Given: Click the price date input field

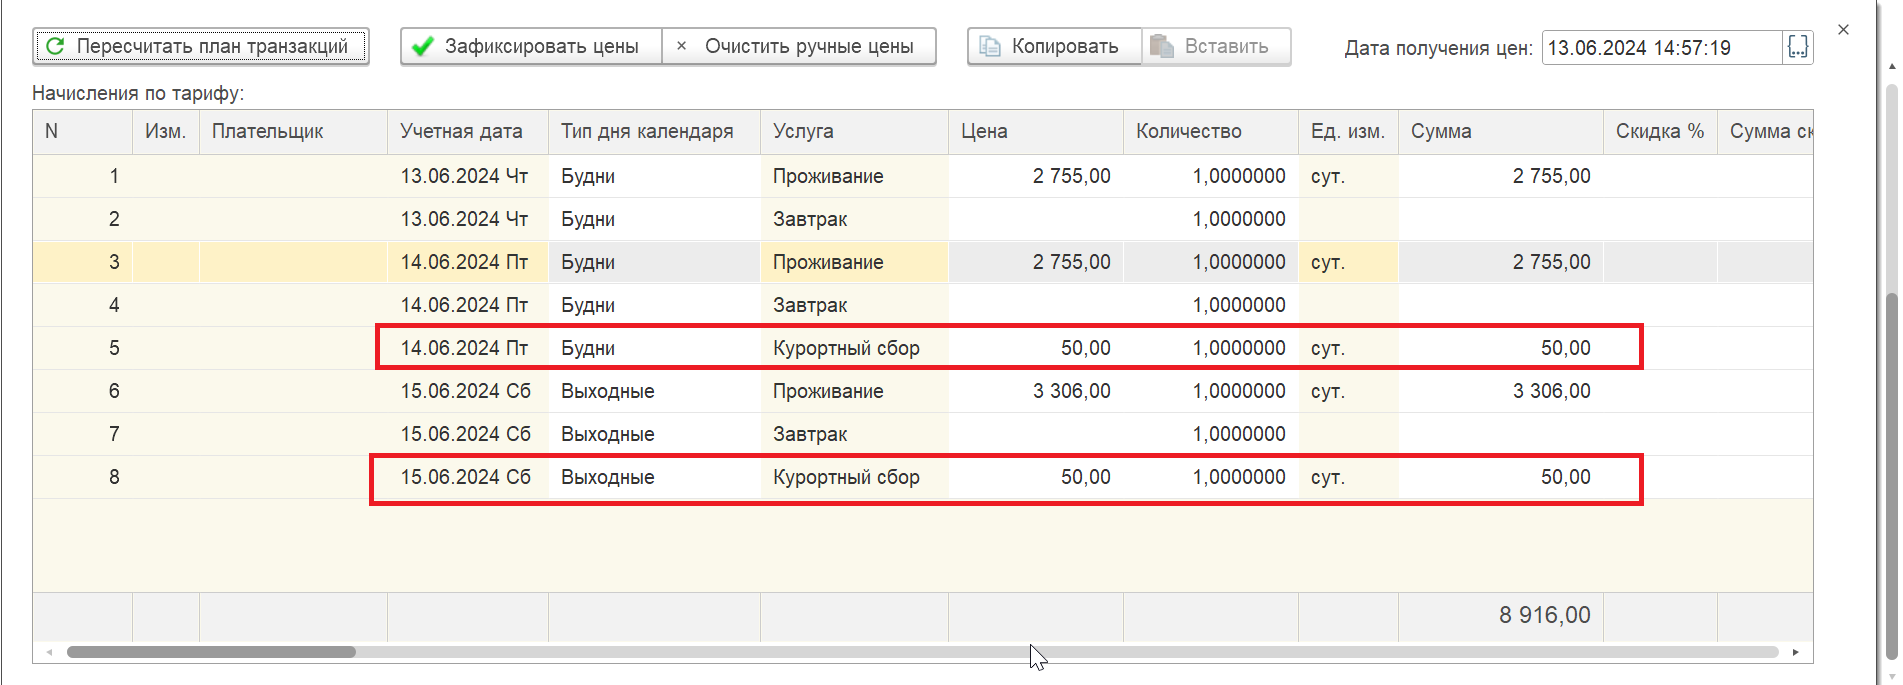Looking at the screenshot, I should (1662, 47).
